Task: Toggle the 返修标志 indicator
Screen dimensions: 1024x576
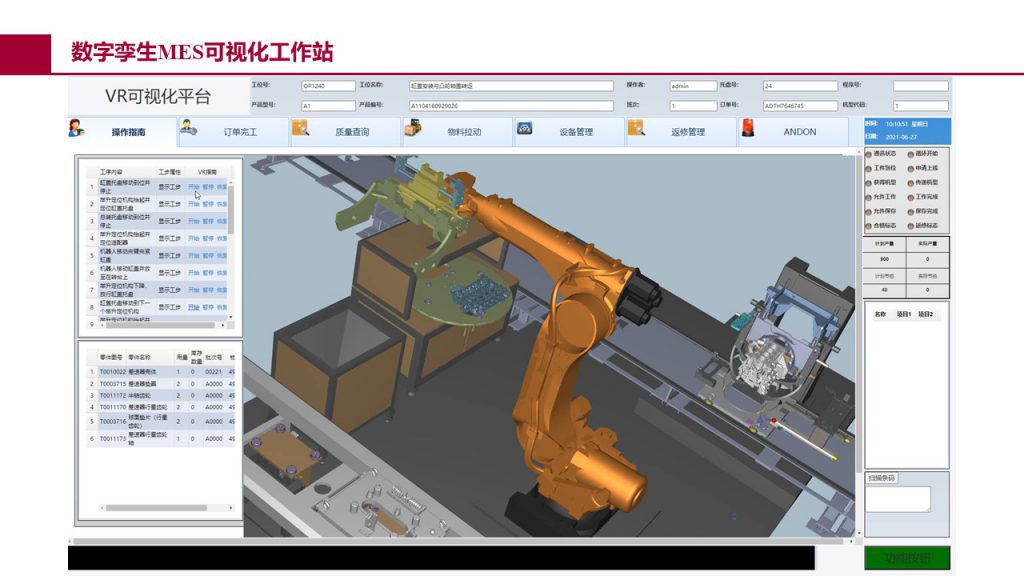Action: click(x=910, y=226)
